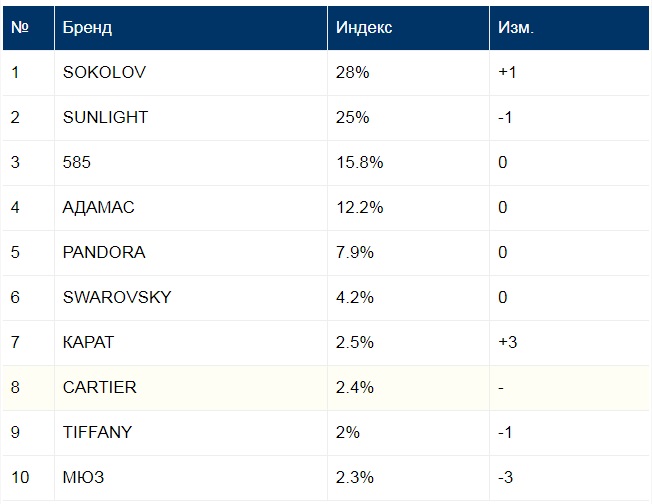Screen dimensions: 652x504
Task: Click the -3 change value
Action: tap(505, 477)
